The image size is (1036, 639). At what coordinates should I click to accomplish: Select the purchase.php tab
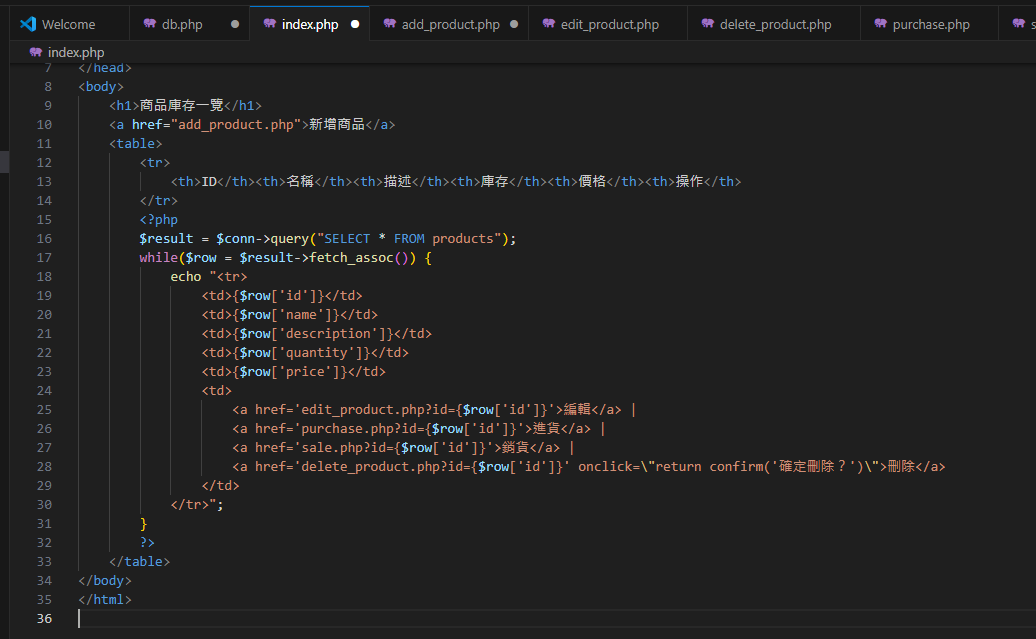[931, 24]
